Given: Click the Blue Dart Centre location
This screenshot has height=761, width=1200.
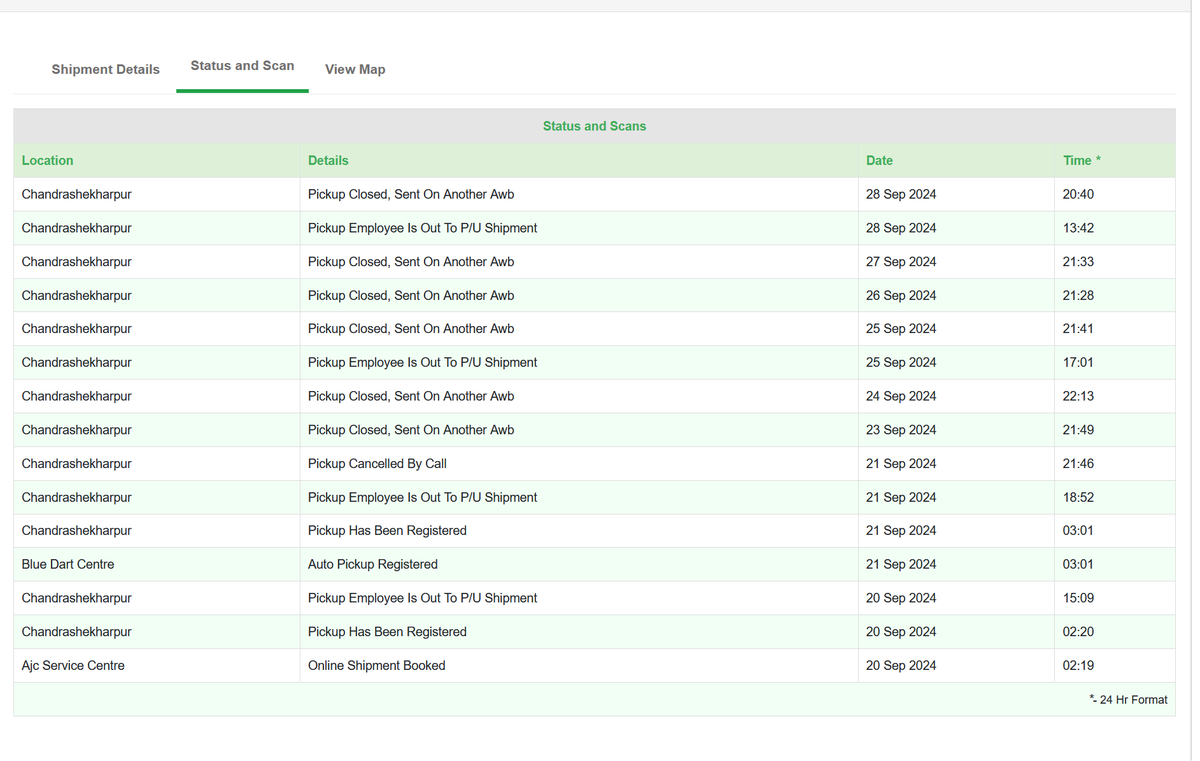Looking at the screenshot, I should point(68,564).
